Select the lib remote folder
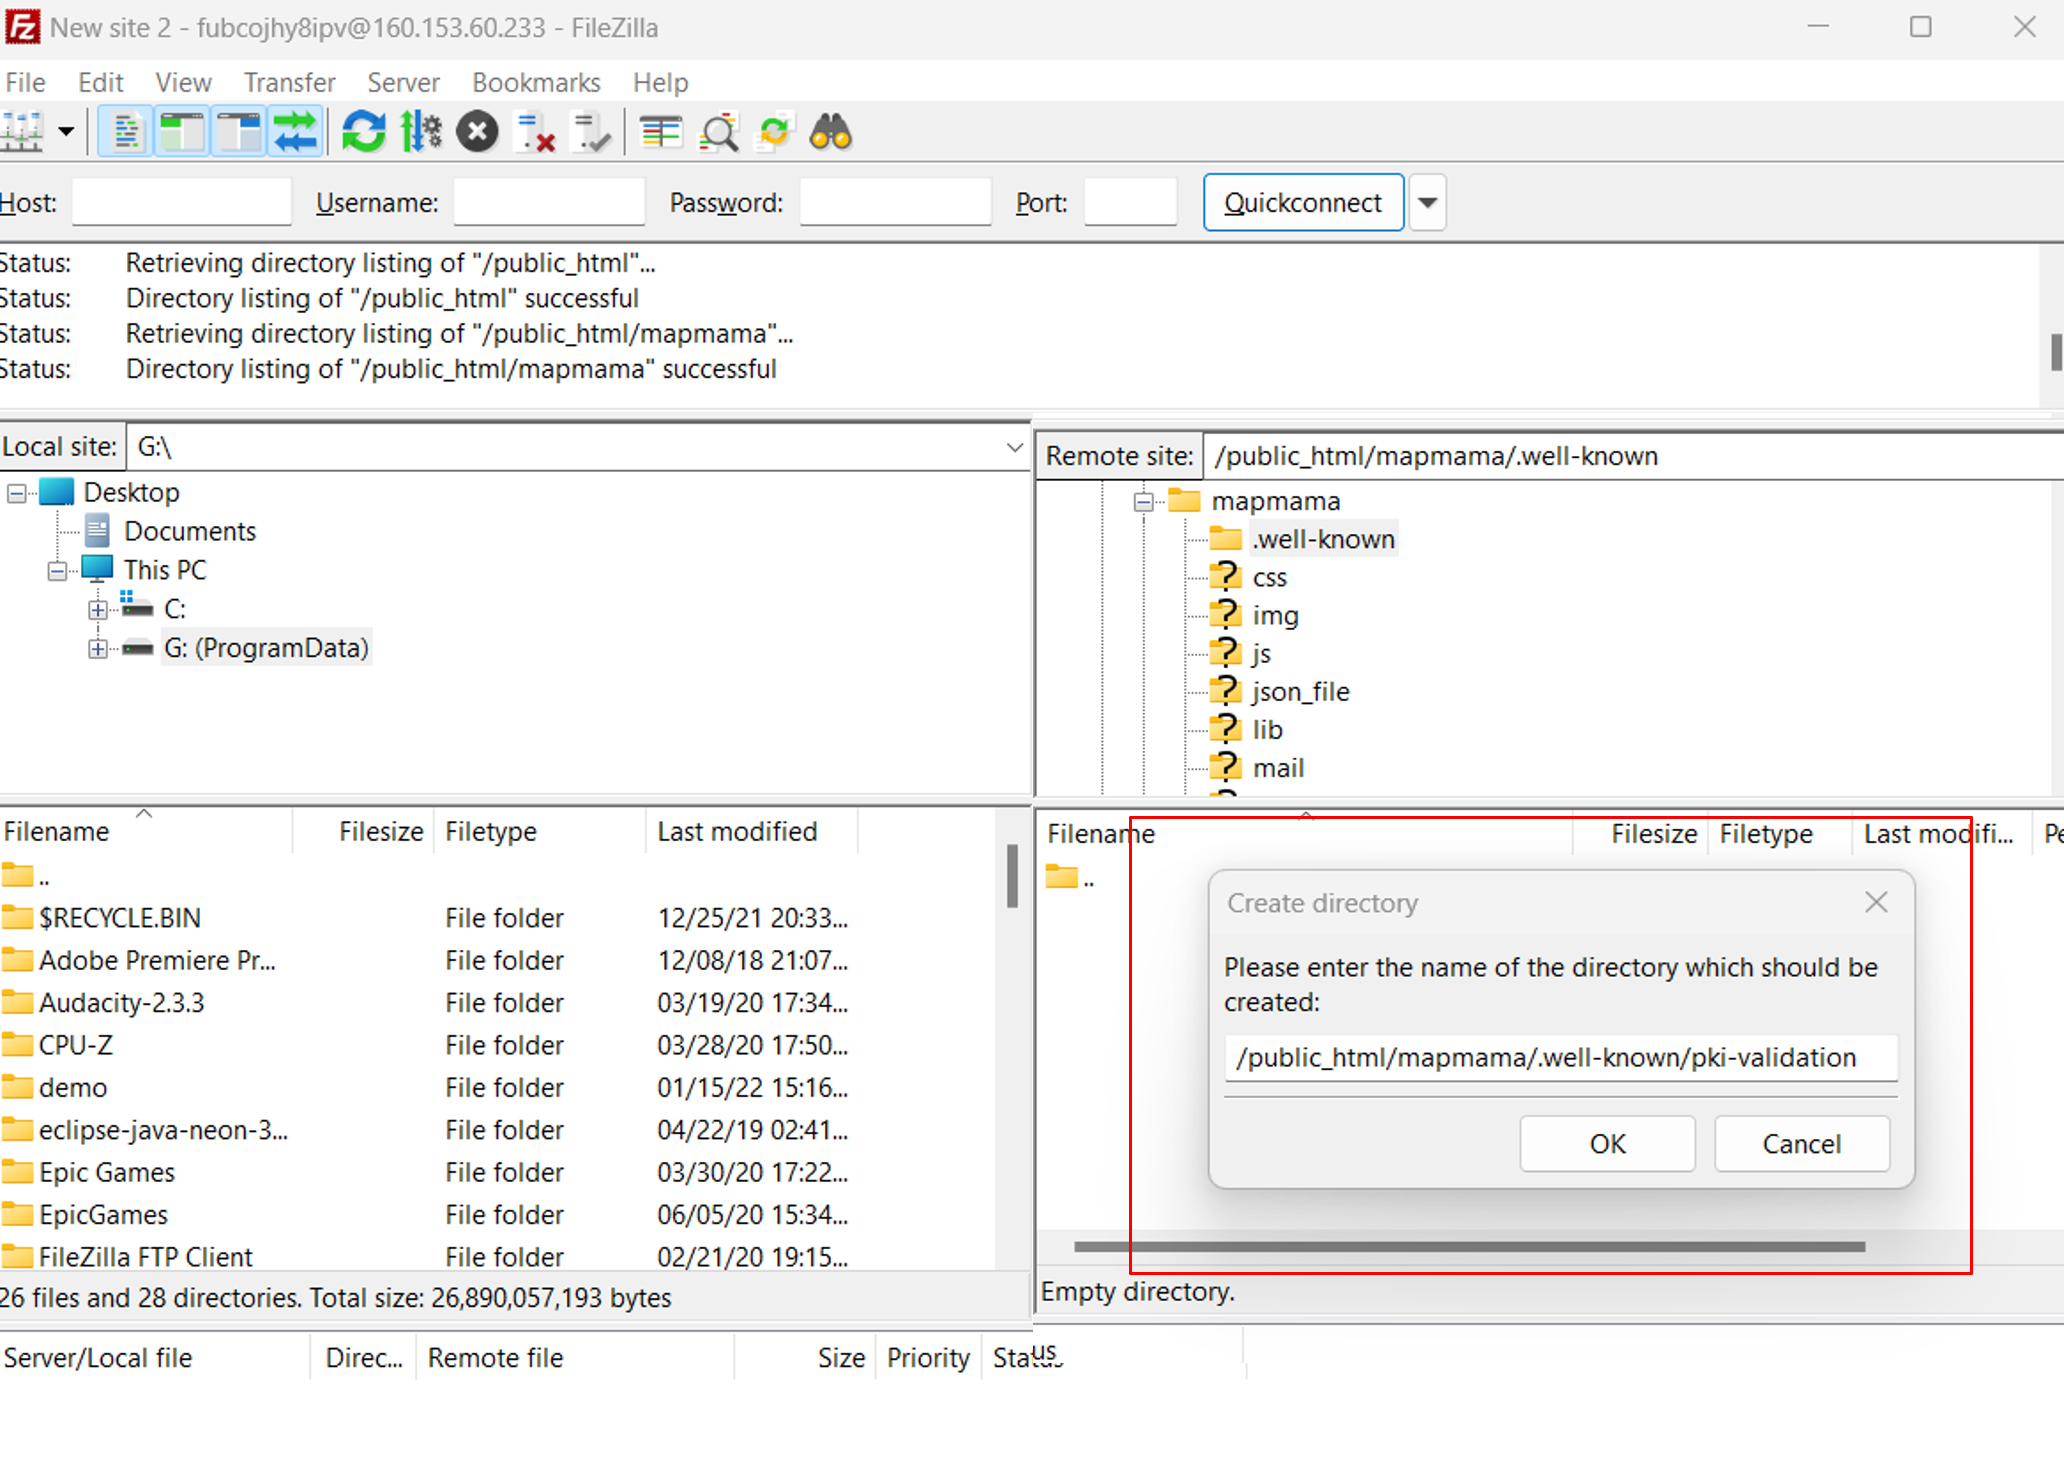The image size is (2064, 1459). (x=1267, y=729)
